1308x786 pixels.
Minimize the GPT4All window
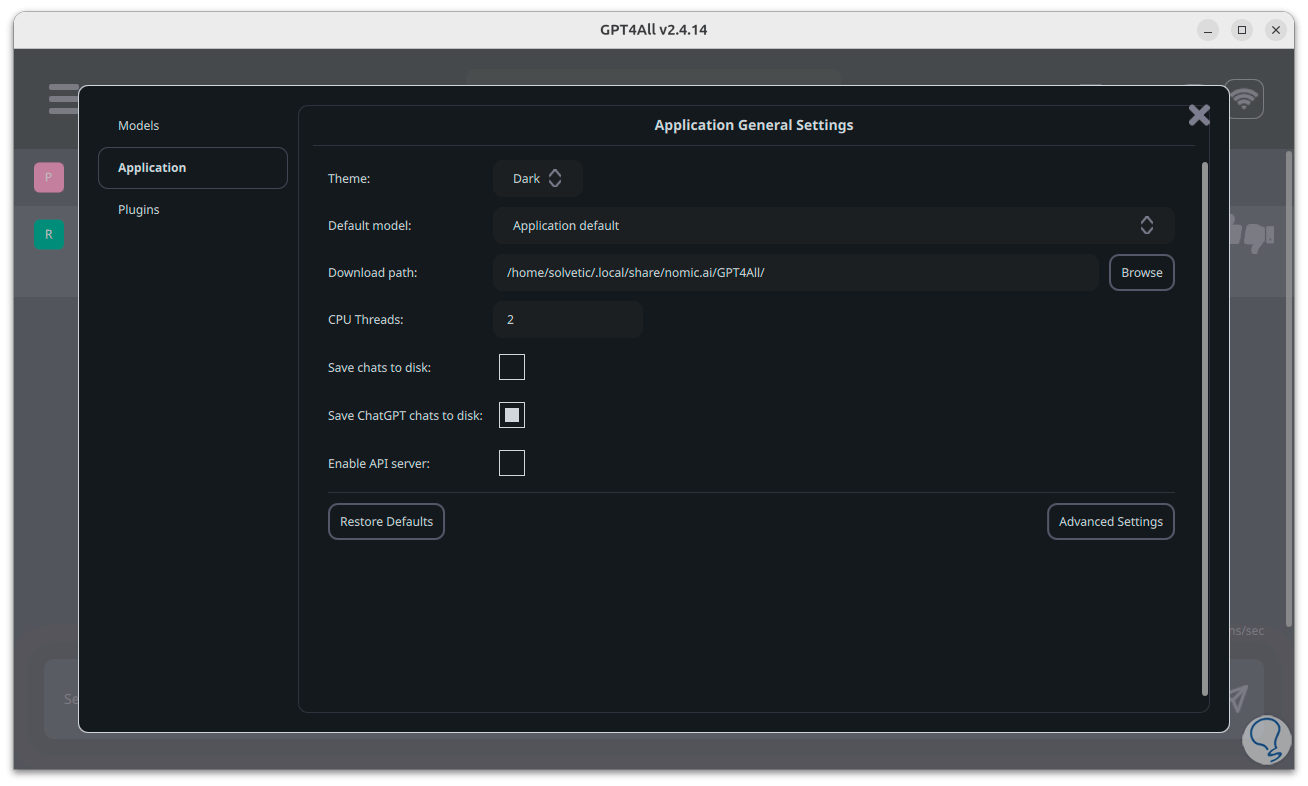[x=1208, y=30]
